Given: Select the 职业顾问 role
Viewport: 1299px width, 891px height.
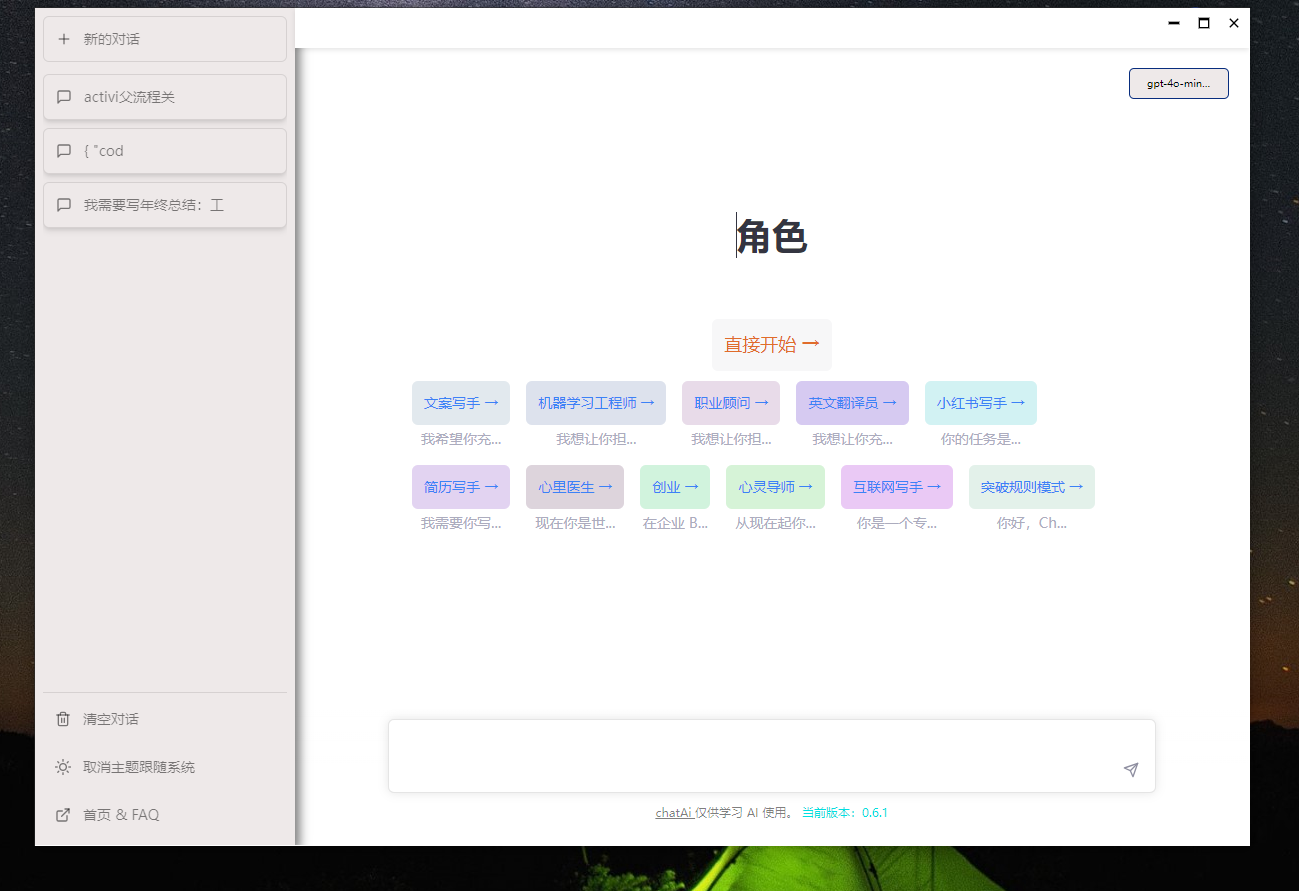Looking at the screenshot, I should click(731, 403).
